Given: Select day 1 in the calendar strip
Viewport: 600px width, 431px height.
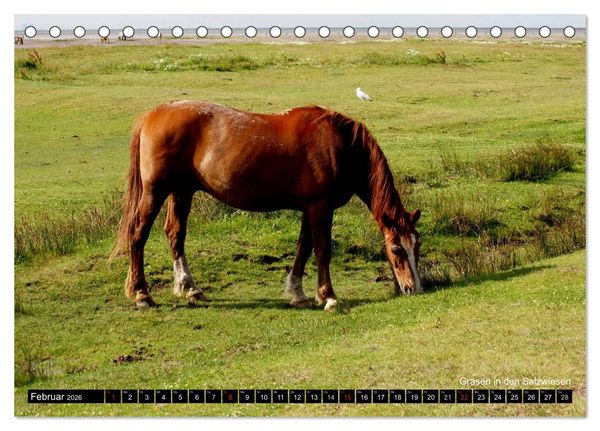Looking at the screenshot, I should [x=113, y=397].
